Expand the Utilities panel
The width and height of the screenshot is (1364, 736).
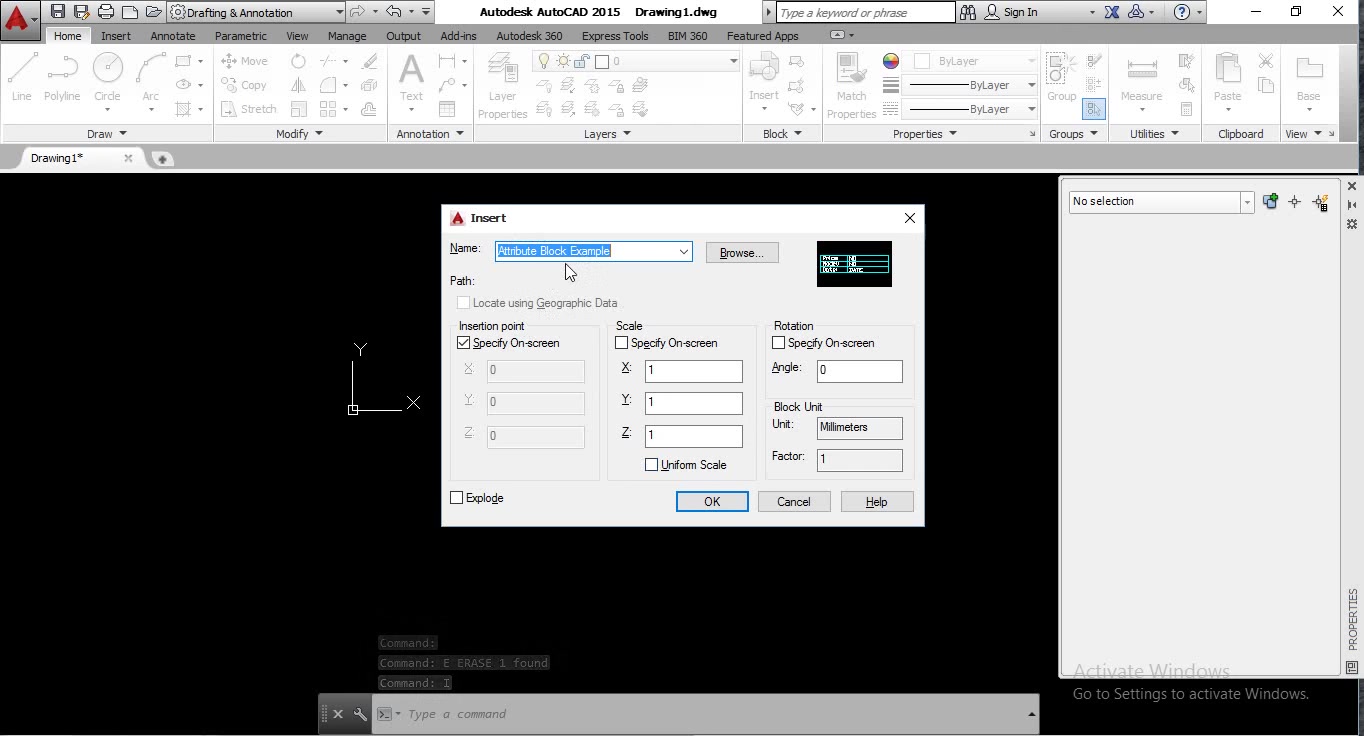click(x=1154, y=134)
